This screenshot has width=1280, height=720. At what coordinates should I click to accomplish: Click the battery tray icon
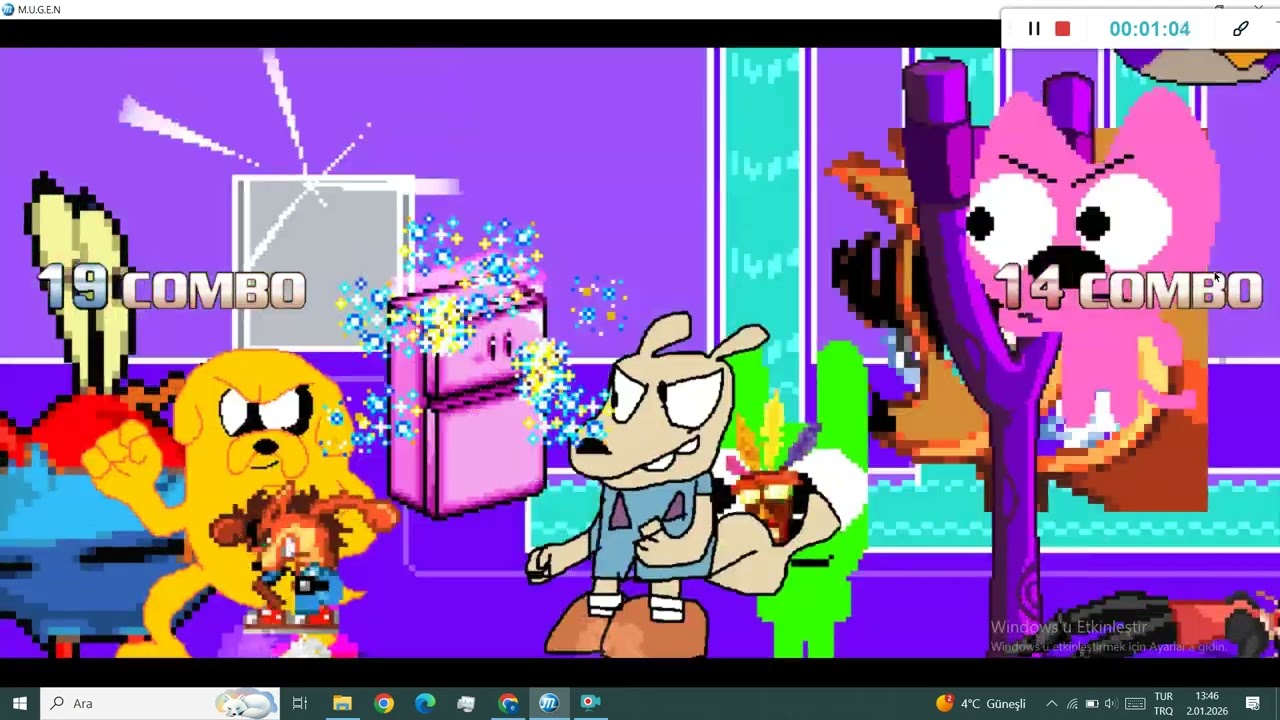coord(1092,703)
